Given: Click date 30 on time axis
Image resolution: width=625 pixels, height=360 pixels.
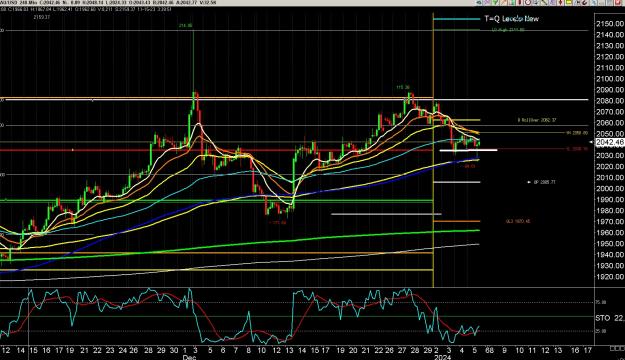Looking at the screenshot, I should (x=174, y=350).
